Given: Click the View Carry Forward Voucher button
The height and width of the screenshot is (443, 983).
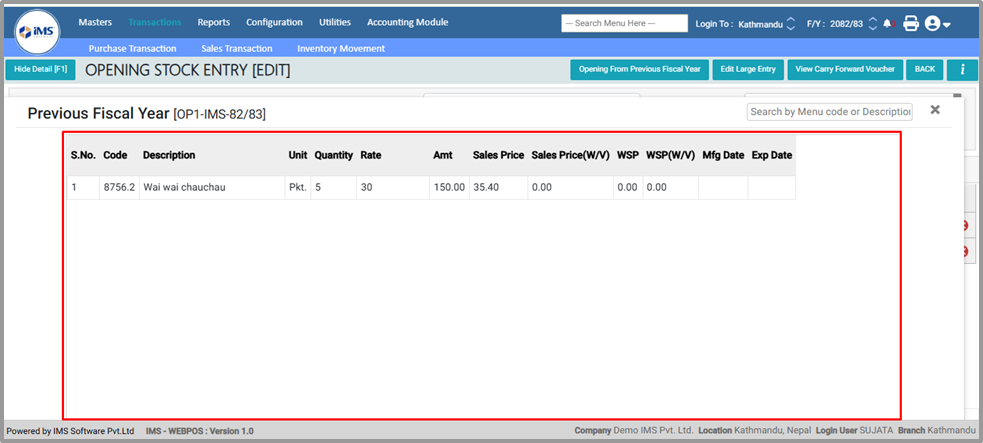Looking at the screenshot, I should pyautogui.click(x=844, y=69).
